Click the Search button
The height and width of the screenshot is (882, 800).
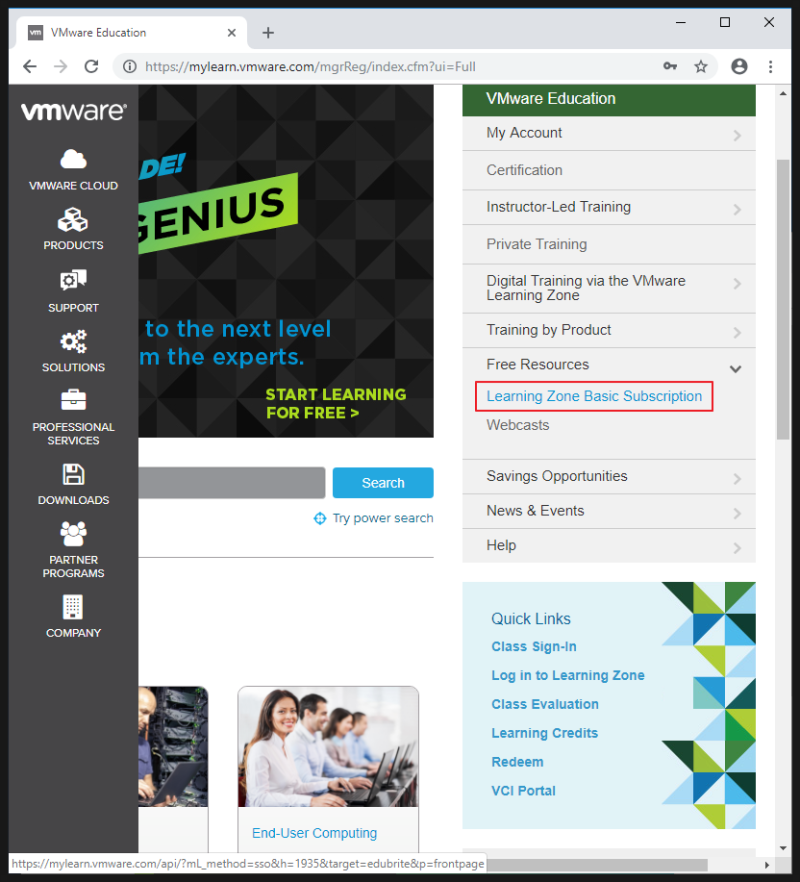pyautogui.click(x=382, y=482)
